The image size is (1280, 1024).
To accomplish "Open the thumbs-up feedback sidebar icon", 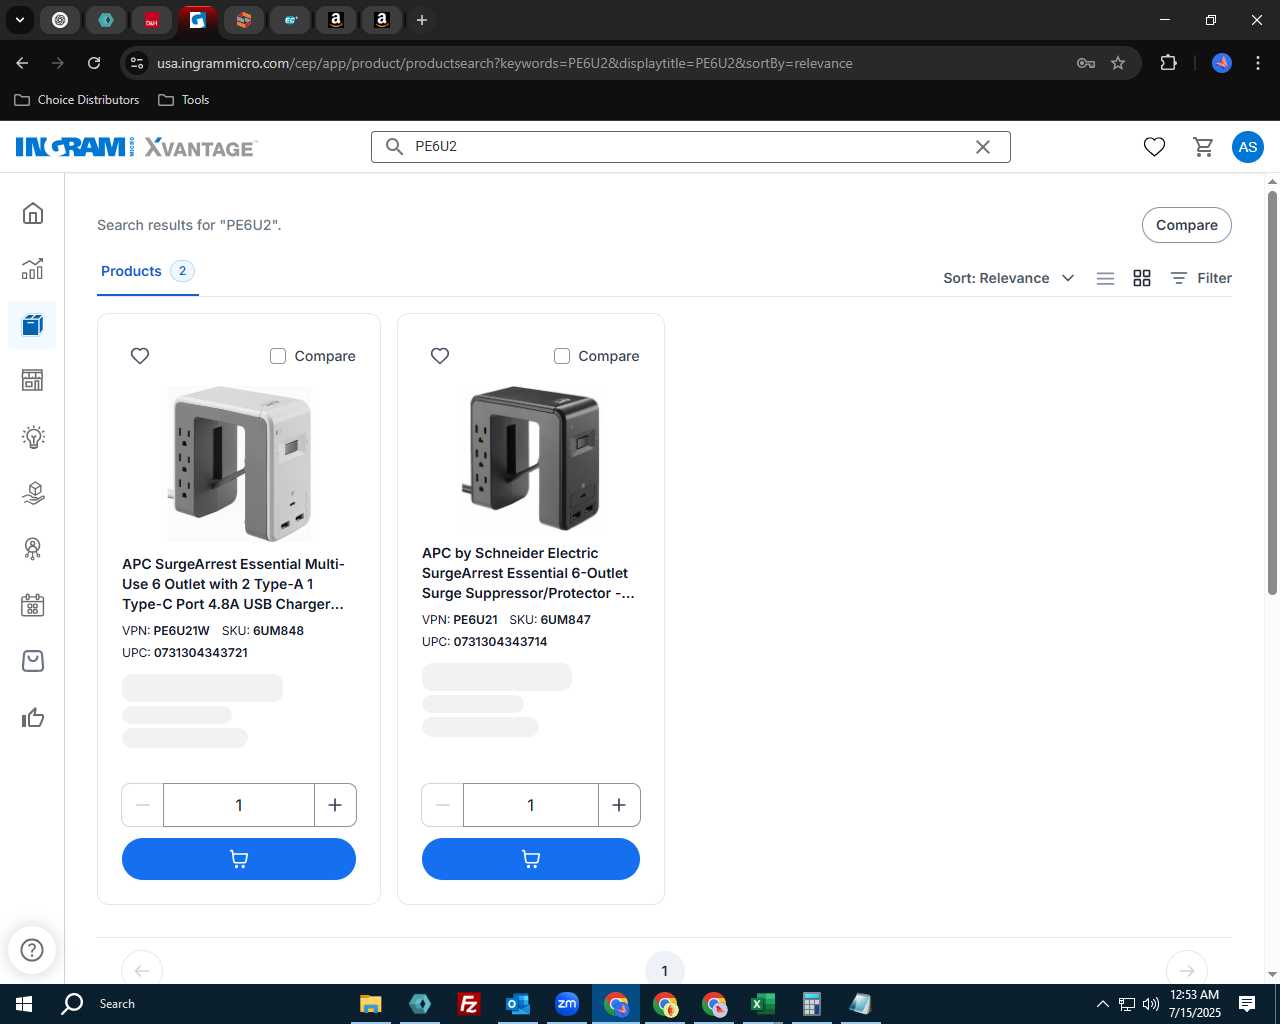I will [x=33, y=717].
